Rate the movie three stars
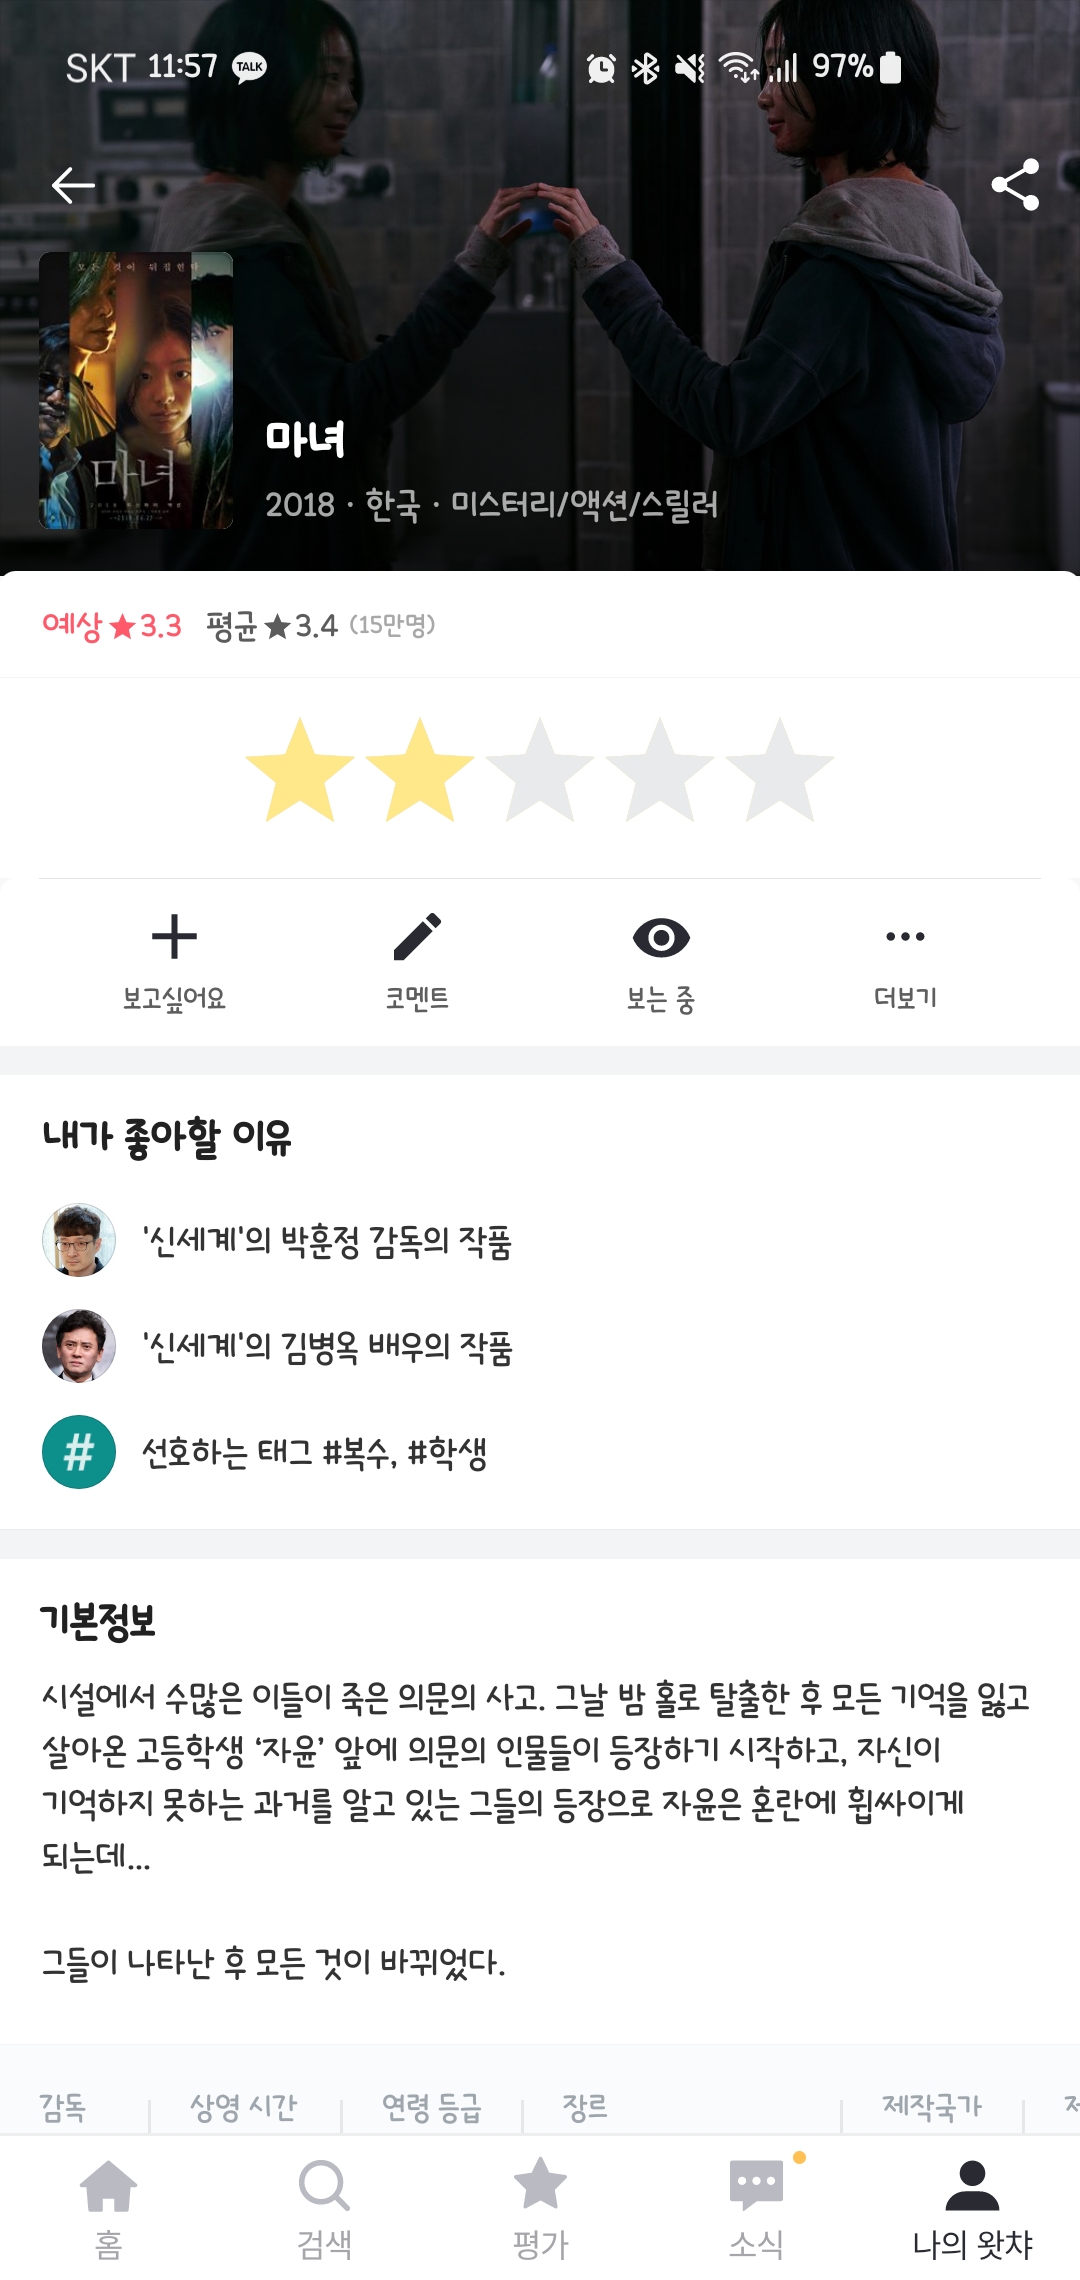Viewport: 1080px width, 2280px height. (x=540, y=771)
